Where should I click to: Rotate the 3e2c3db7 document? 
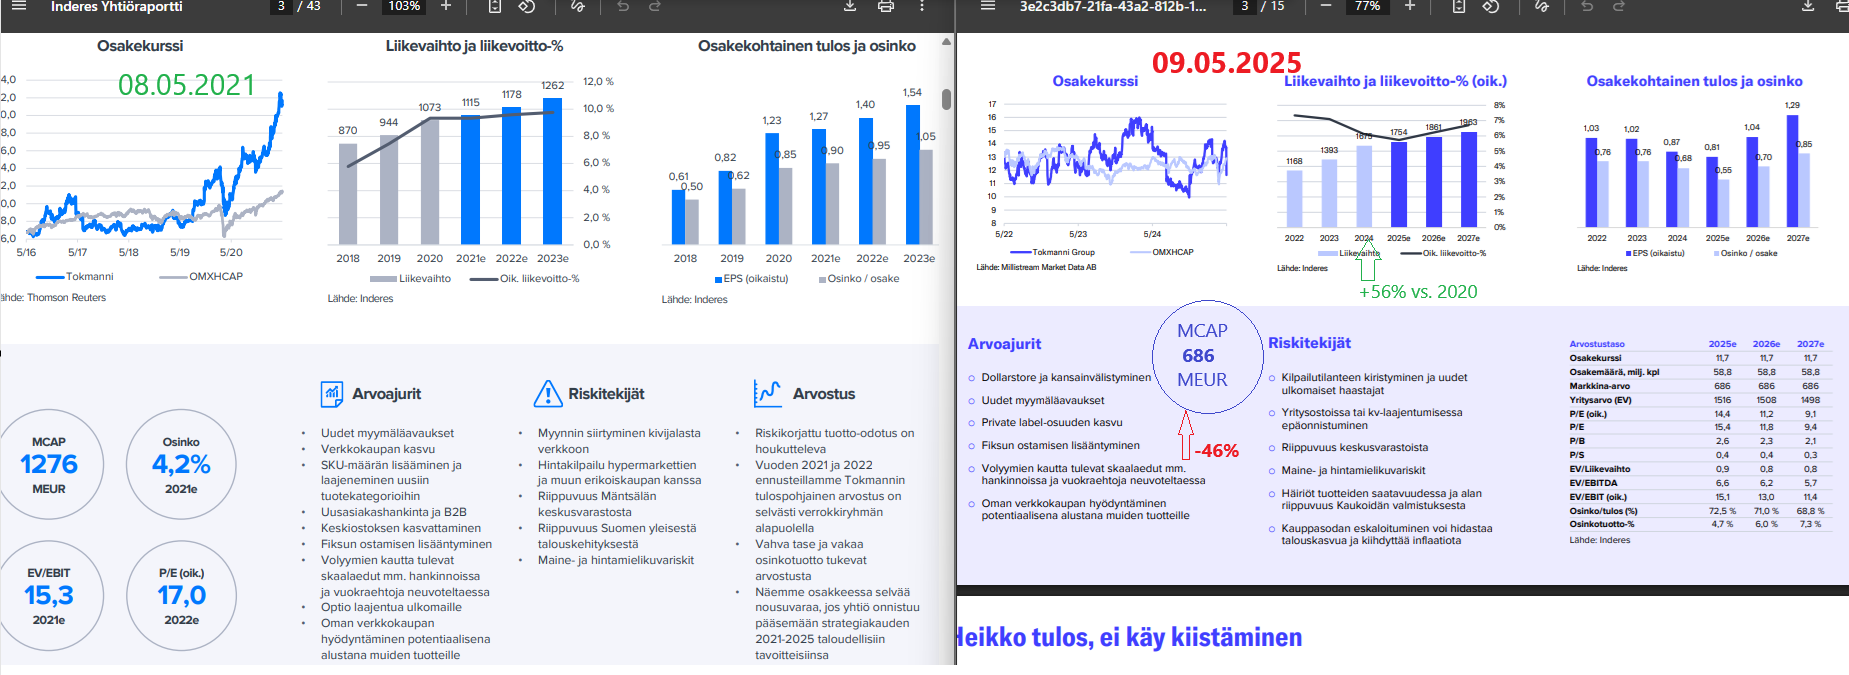[1491, 6]
